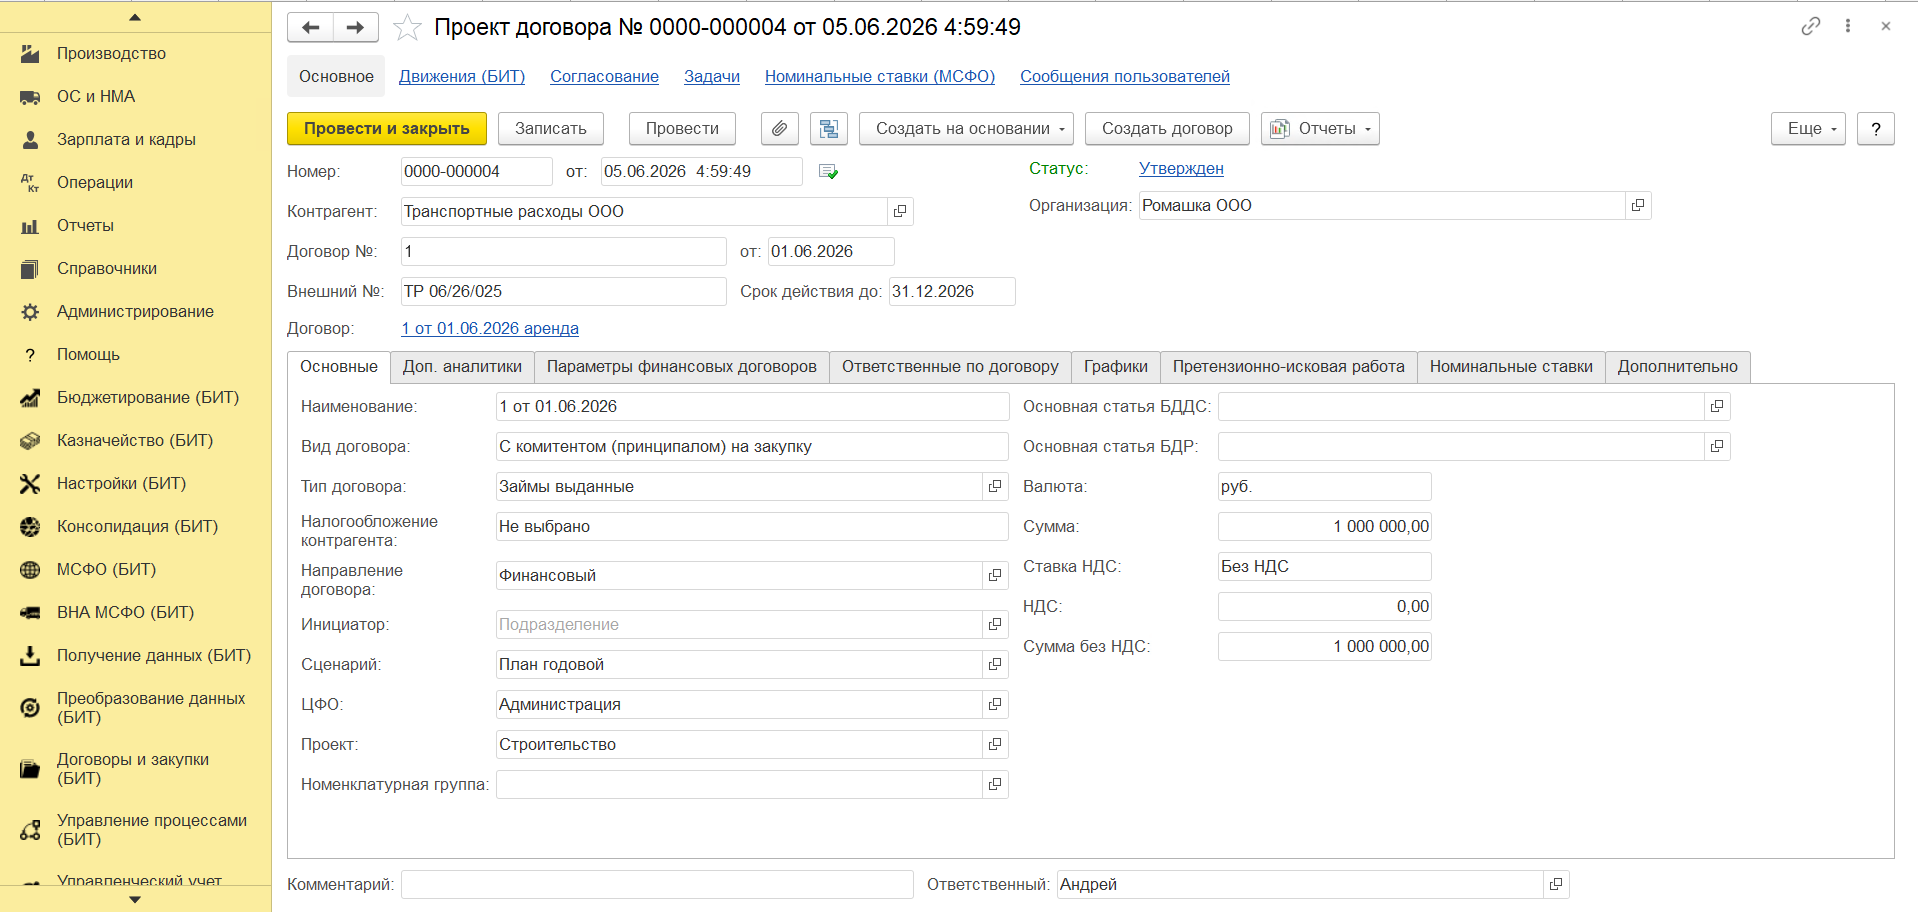Switch to Графики tab
The width and height of the screenshot is (1918, 912).
(x=1116, y=367)
